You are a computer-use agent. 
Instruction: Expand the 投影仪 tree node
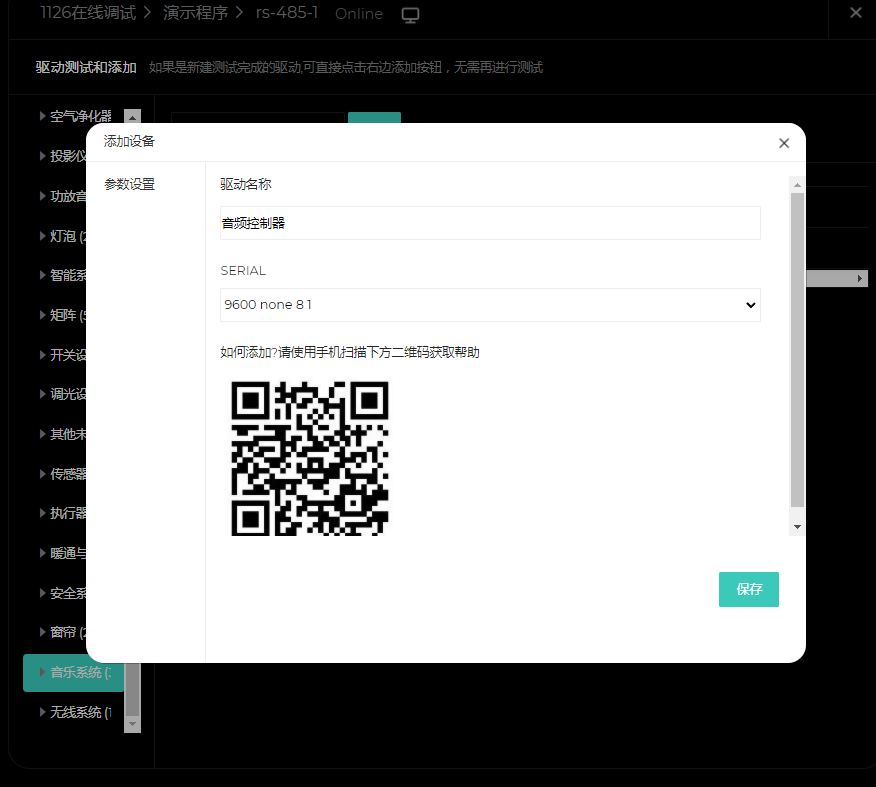coord(42,156)
